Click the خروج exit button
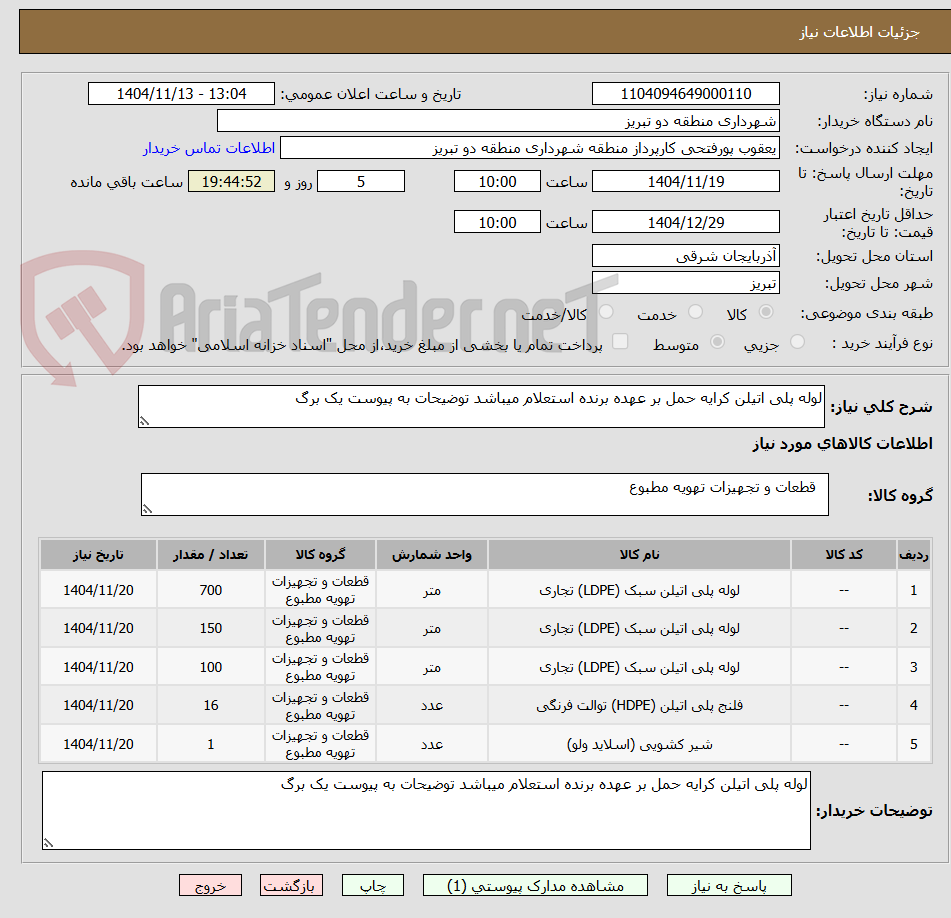This screenshot has height=918, width=951. pos(210,885)
